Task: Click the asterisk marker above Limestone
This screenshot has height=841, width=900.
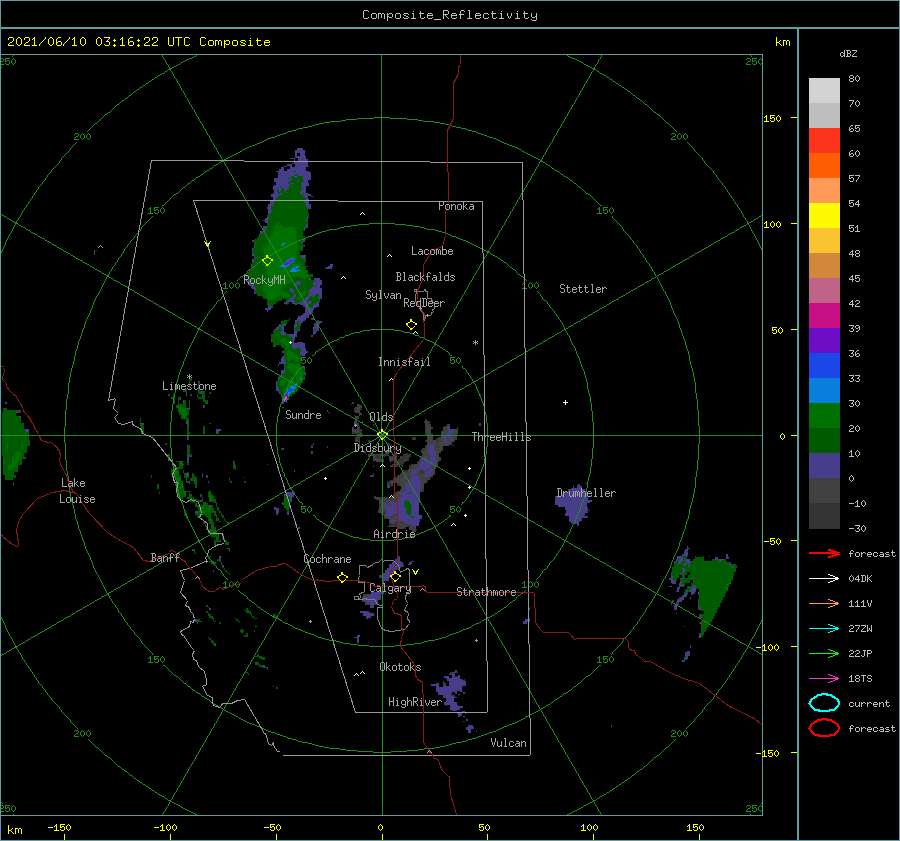Action: (x=189, y=377)
